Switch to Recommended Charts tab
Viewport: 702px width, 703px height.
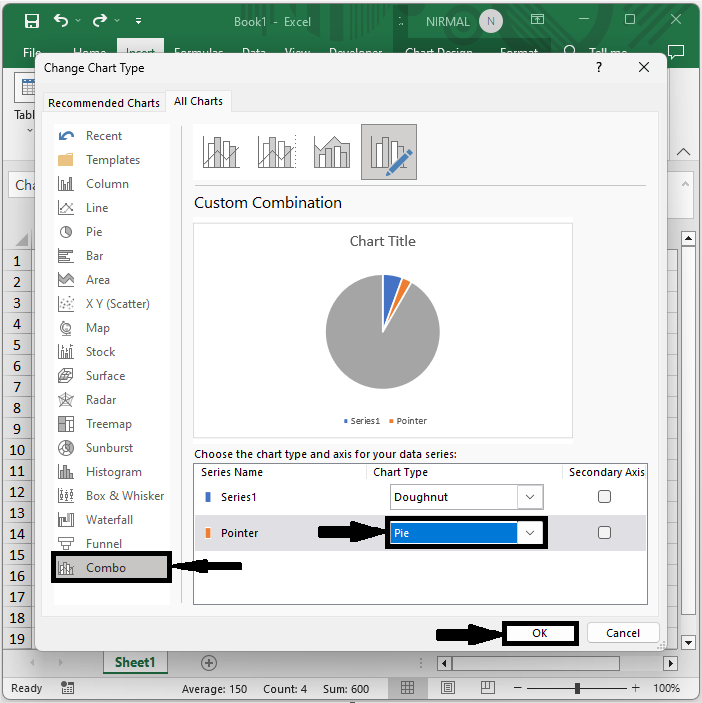(x=104, y=103)
